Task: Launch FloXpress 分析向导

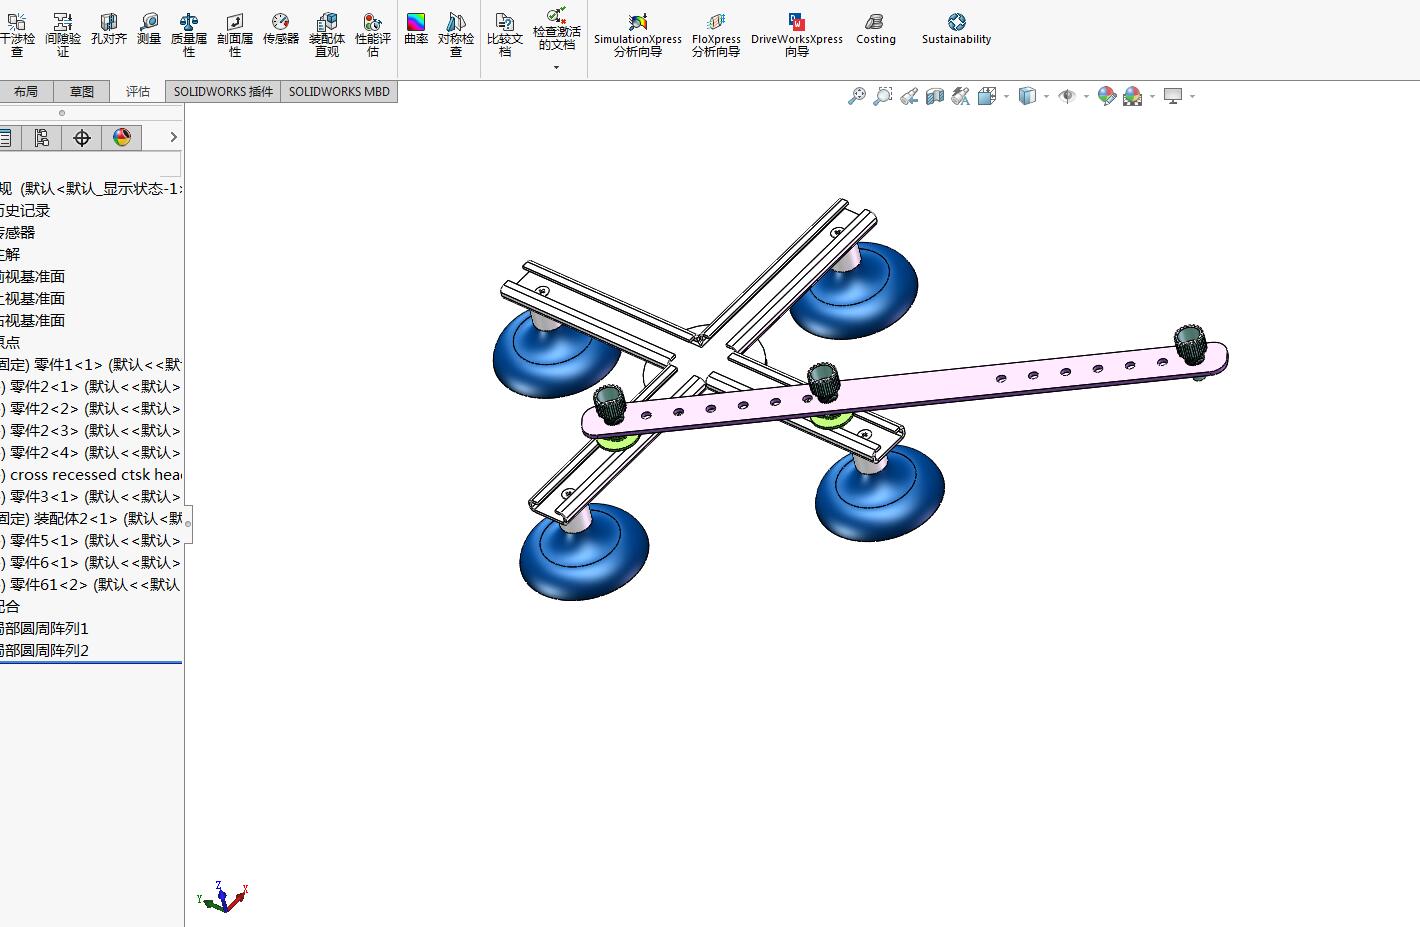Action: [716, 35]
